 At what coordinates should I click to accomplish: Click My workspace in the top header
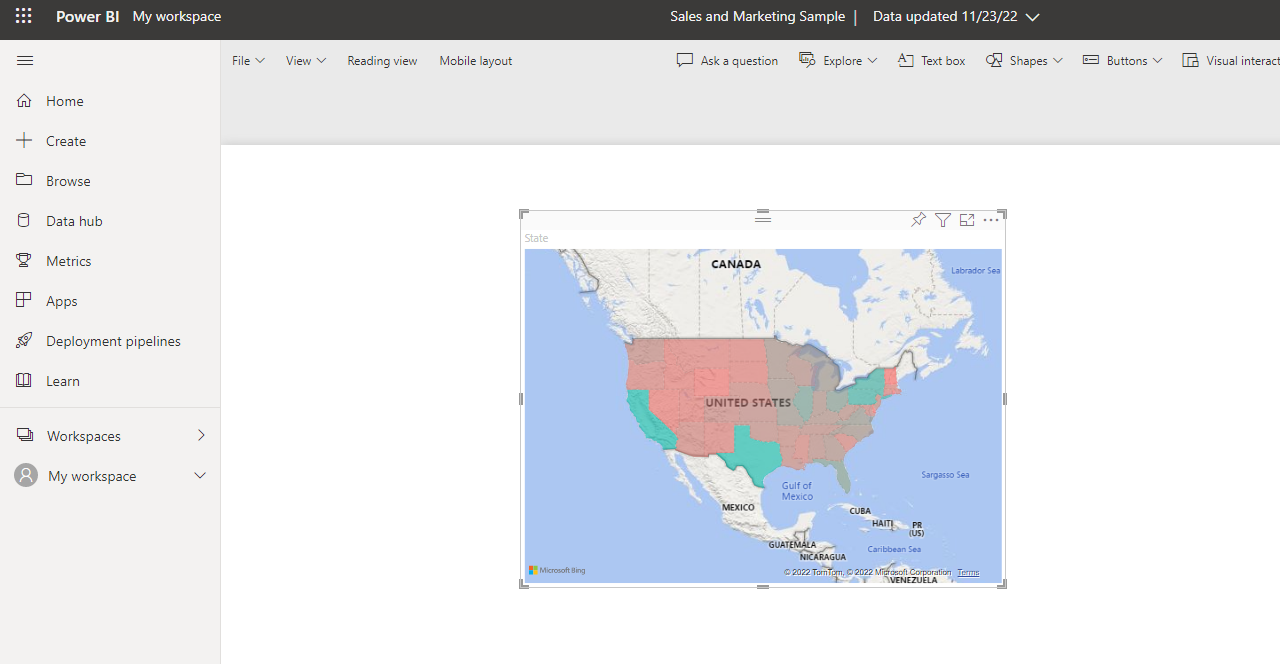coord(177,16)
